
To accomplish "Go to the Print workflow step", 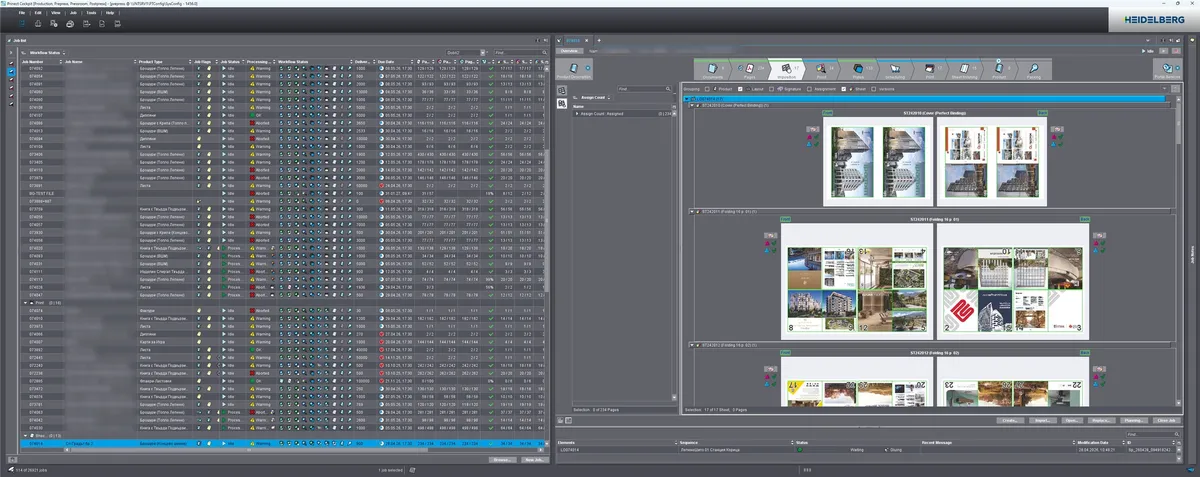I will tap(930, 69).
